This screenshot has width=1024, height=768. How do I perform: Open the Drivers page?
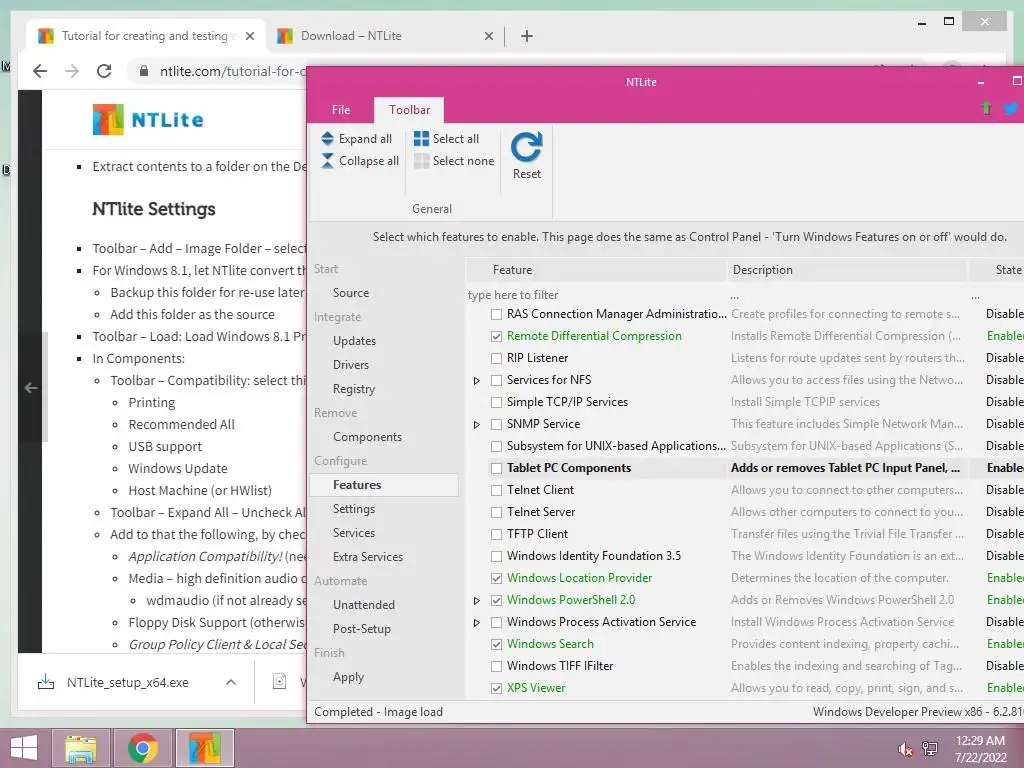(x=351, y=364)
